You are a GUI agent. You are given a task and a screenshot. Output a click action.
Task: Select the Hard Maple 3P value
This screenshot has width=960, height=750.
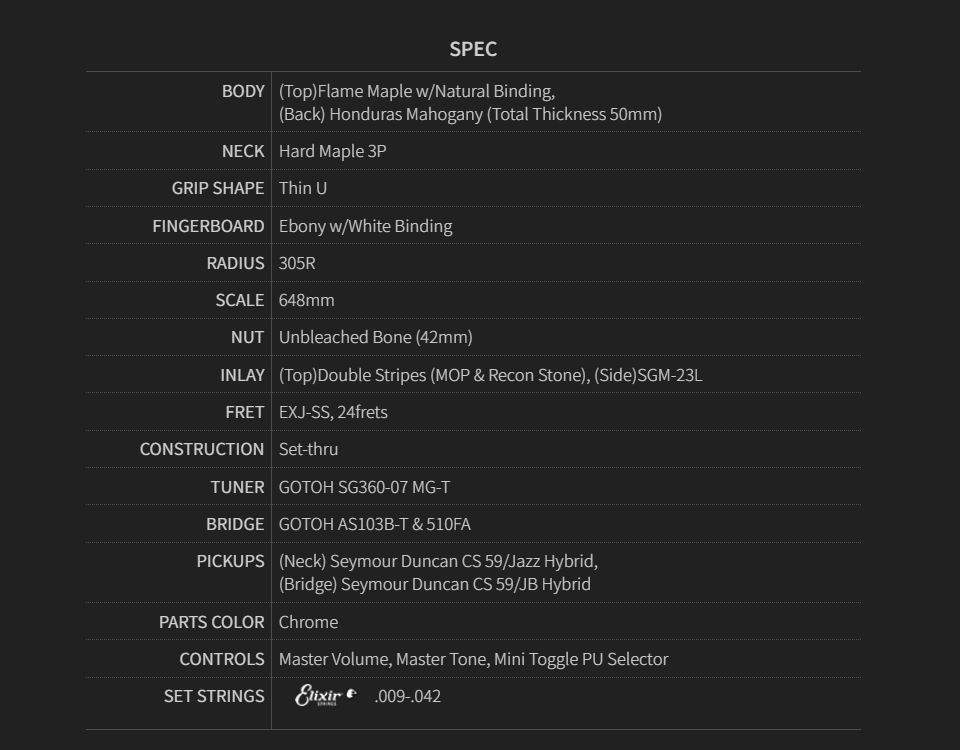332,151
